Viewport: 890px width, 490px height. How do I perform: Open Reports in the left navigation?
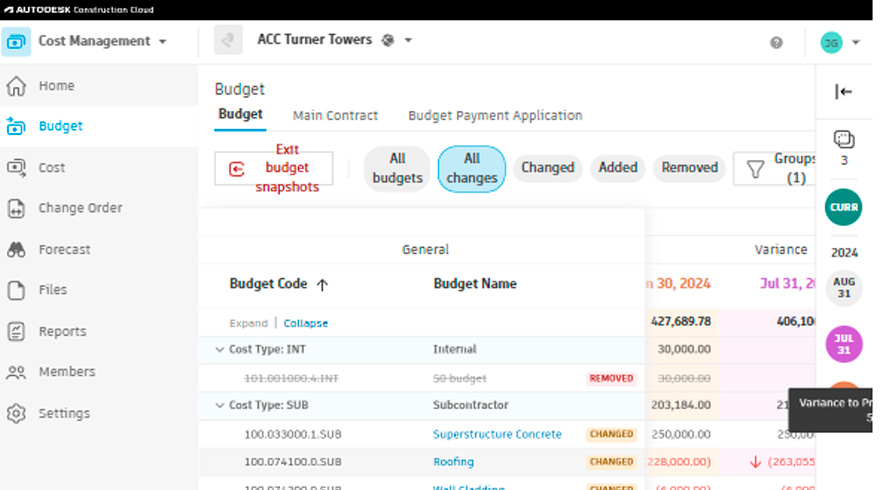click(x=62, y=331)
